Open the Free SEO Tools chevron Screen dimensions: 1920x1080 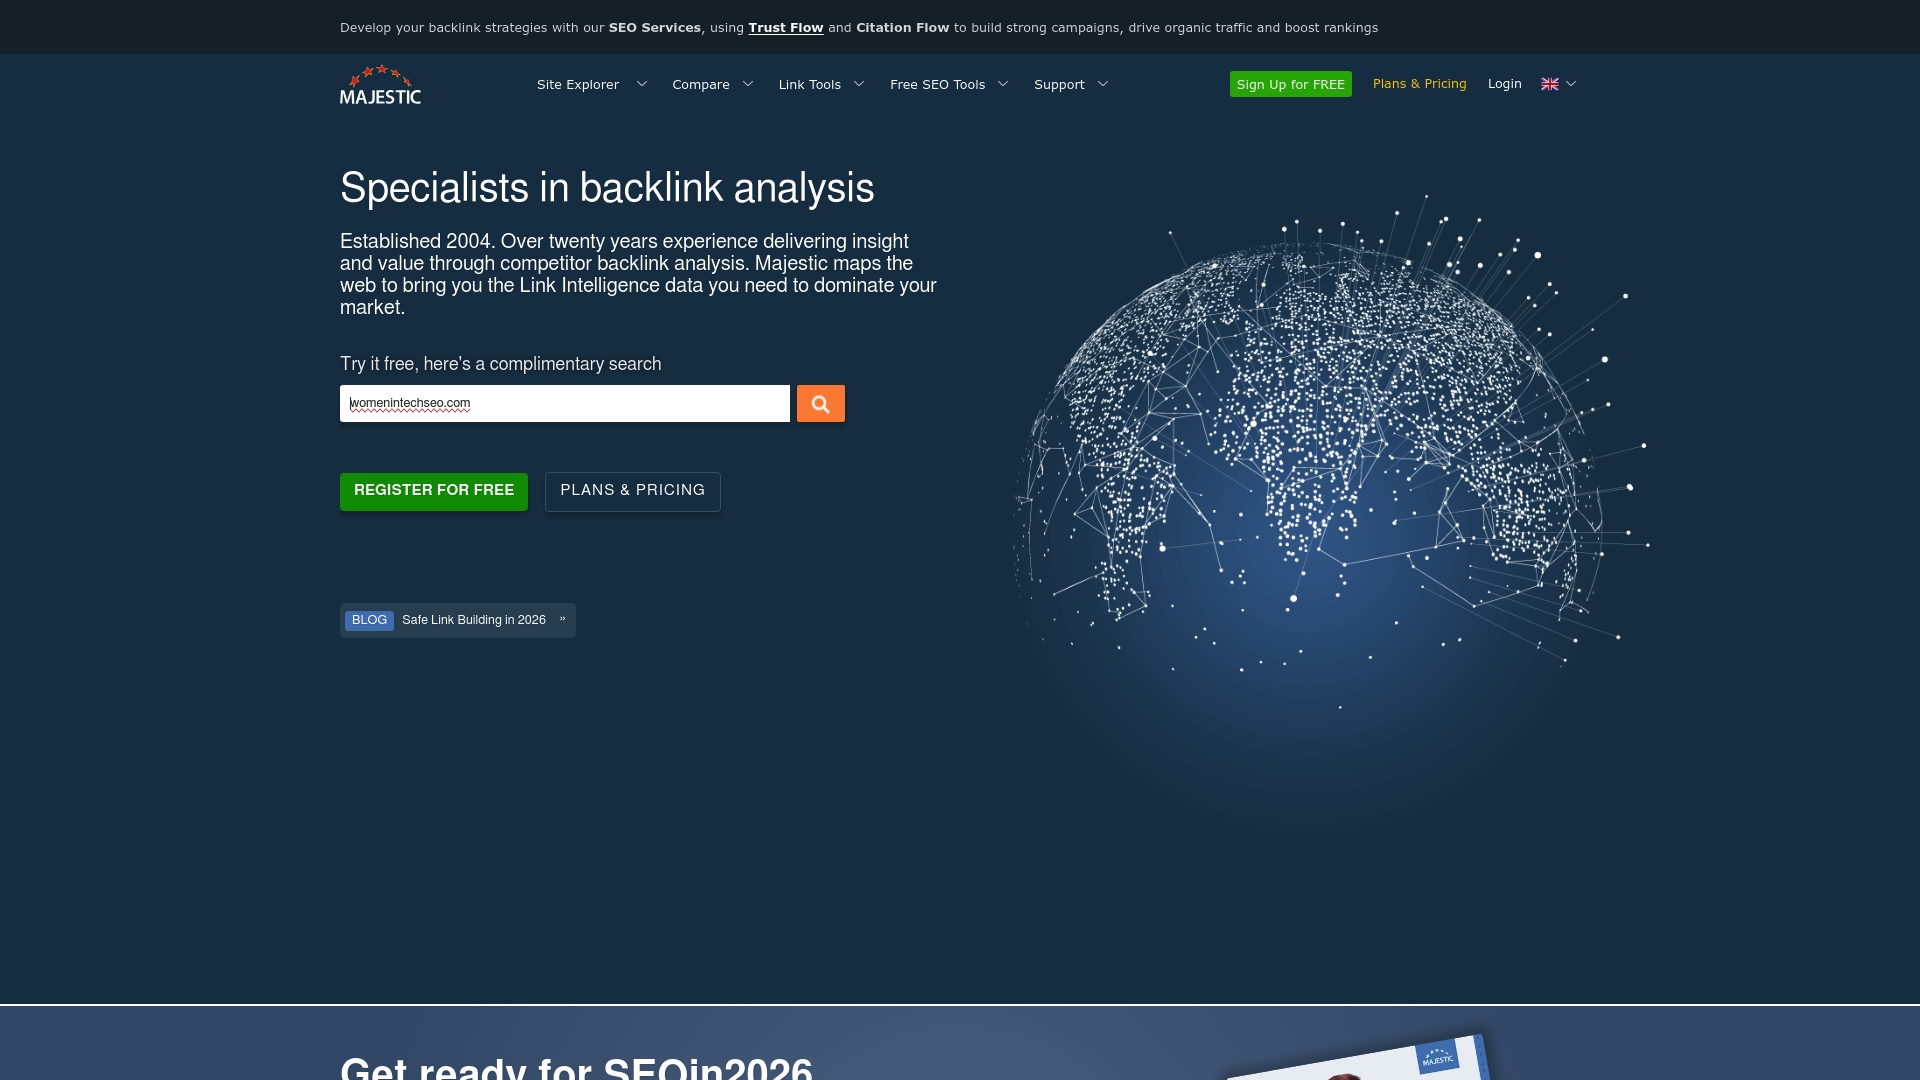(1003, 84)
